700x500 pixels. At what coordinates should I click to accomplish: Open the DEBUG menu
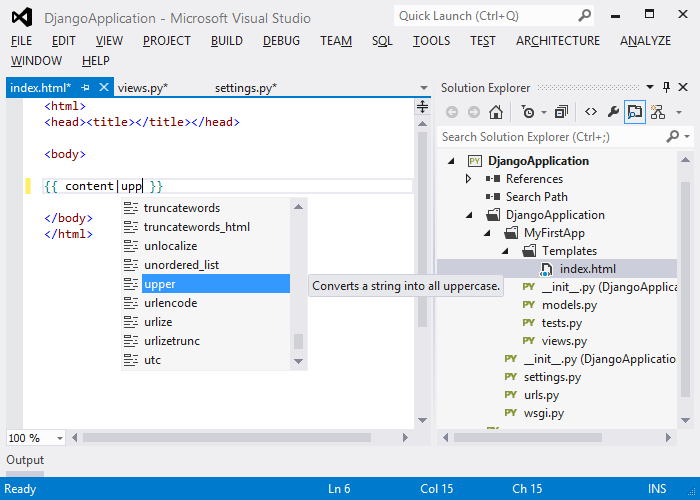pos(281,41)
